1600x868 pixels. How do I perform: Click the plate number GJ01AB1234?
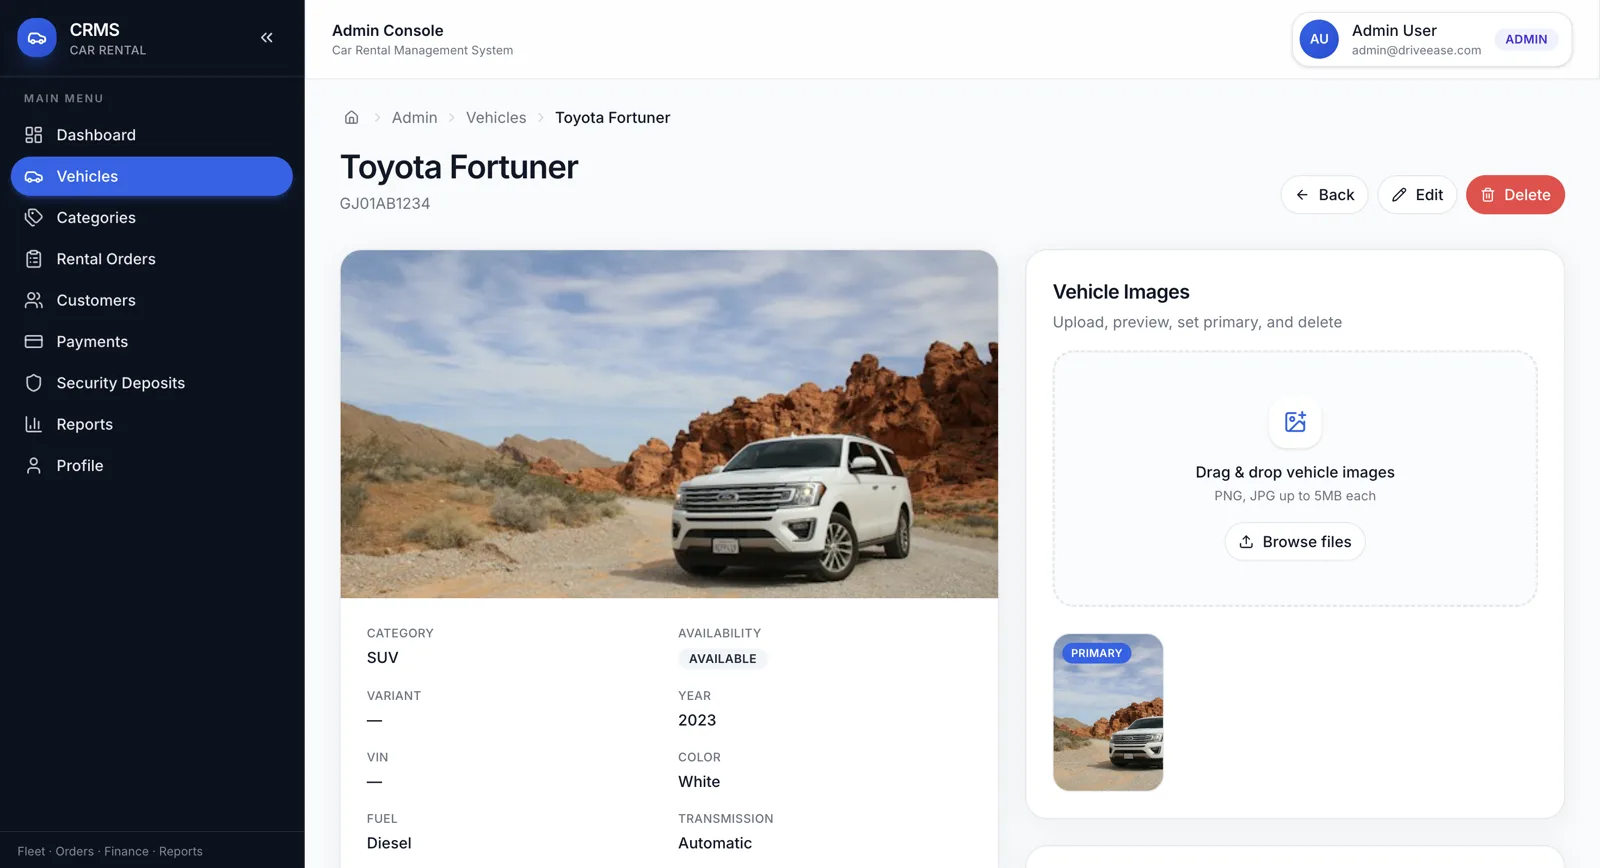tap(385, 204)
